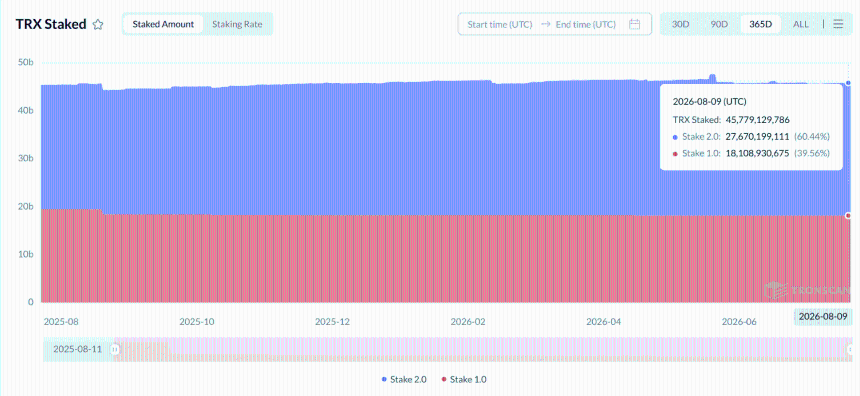Select the 30D time range
The image size is (860, 396).
(x=681, y=24)
